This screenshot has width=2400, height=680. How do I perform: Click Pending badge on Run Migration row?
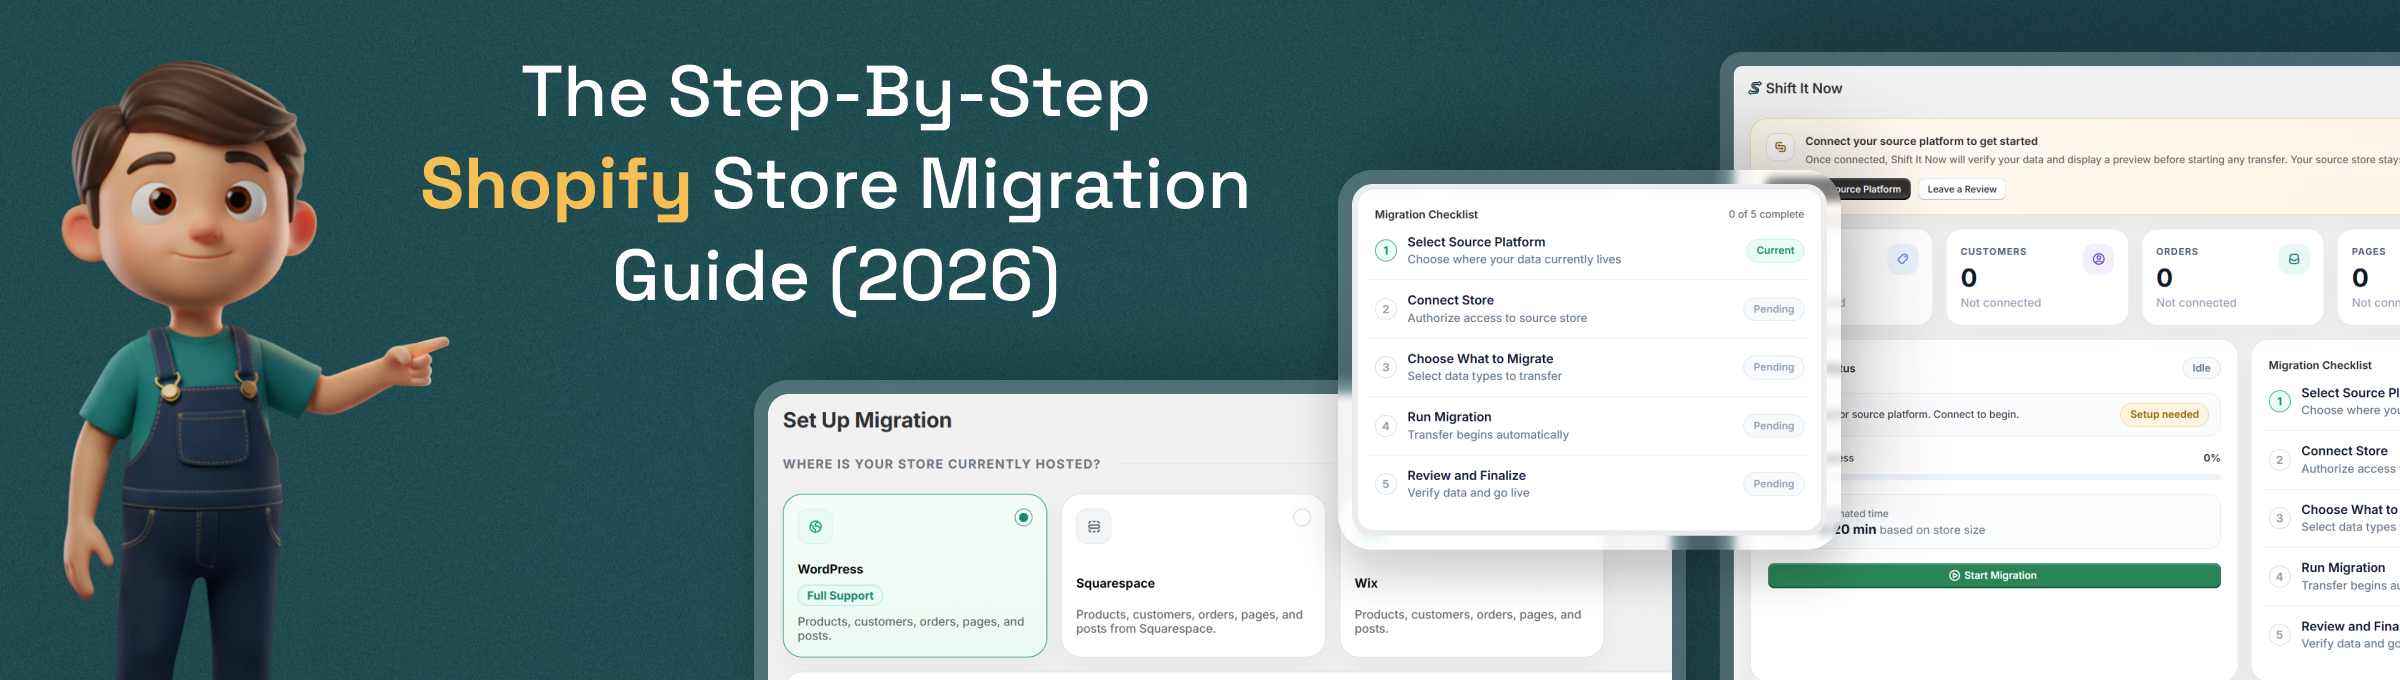coord(1774,426)
